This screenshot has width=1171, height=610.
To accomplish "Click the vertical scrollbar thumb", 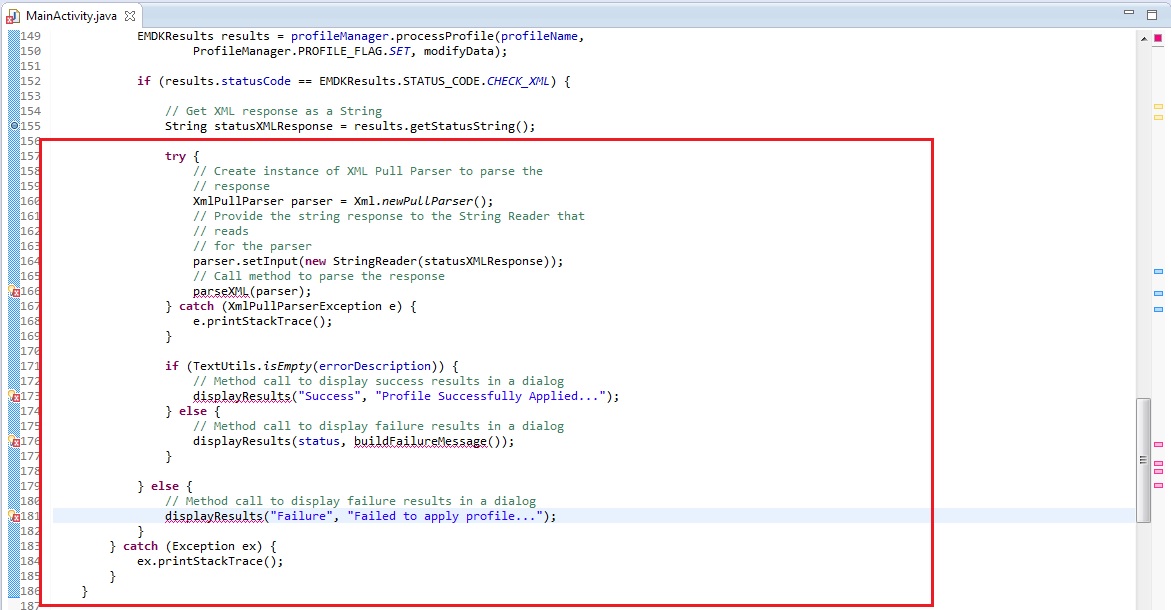I will (1143, 460).
